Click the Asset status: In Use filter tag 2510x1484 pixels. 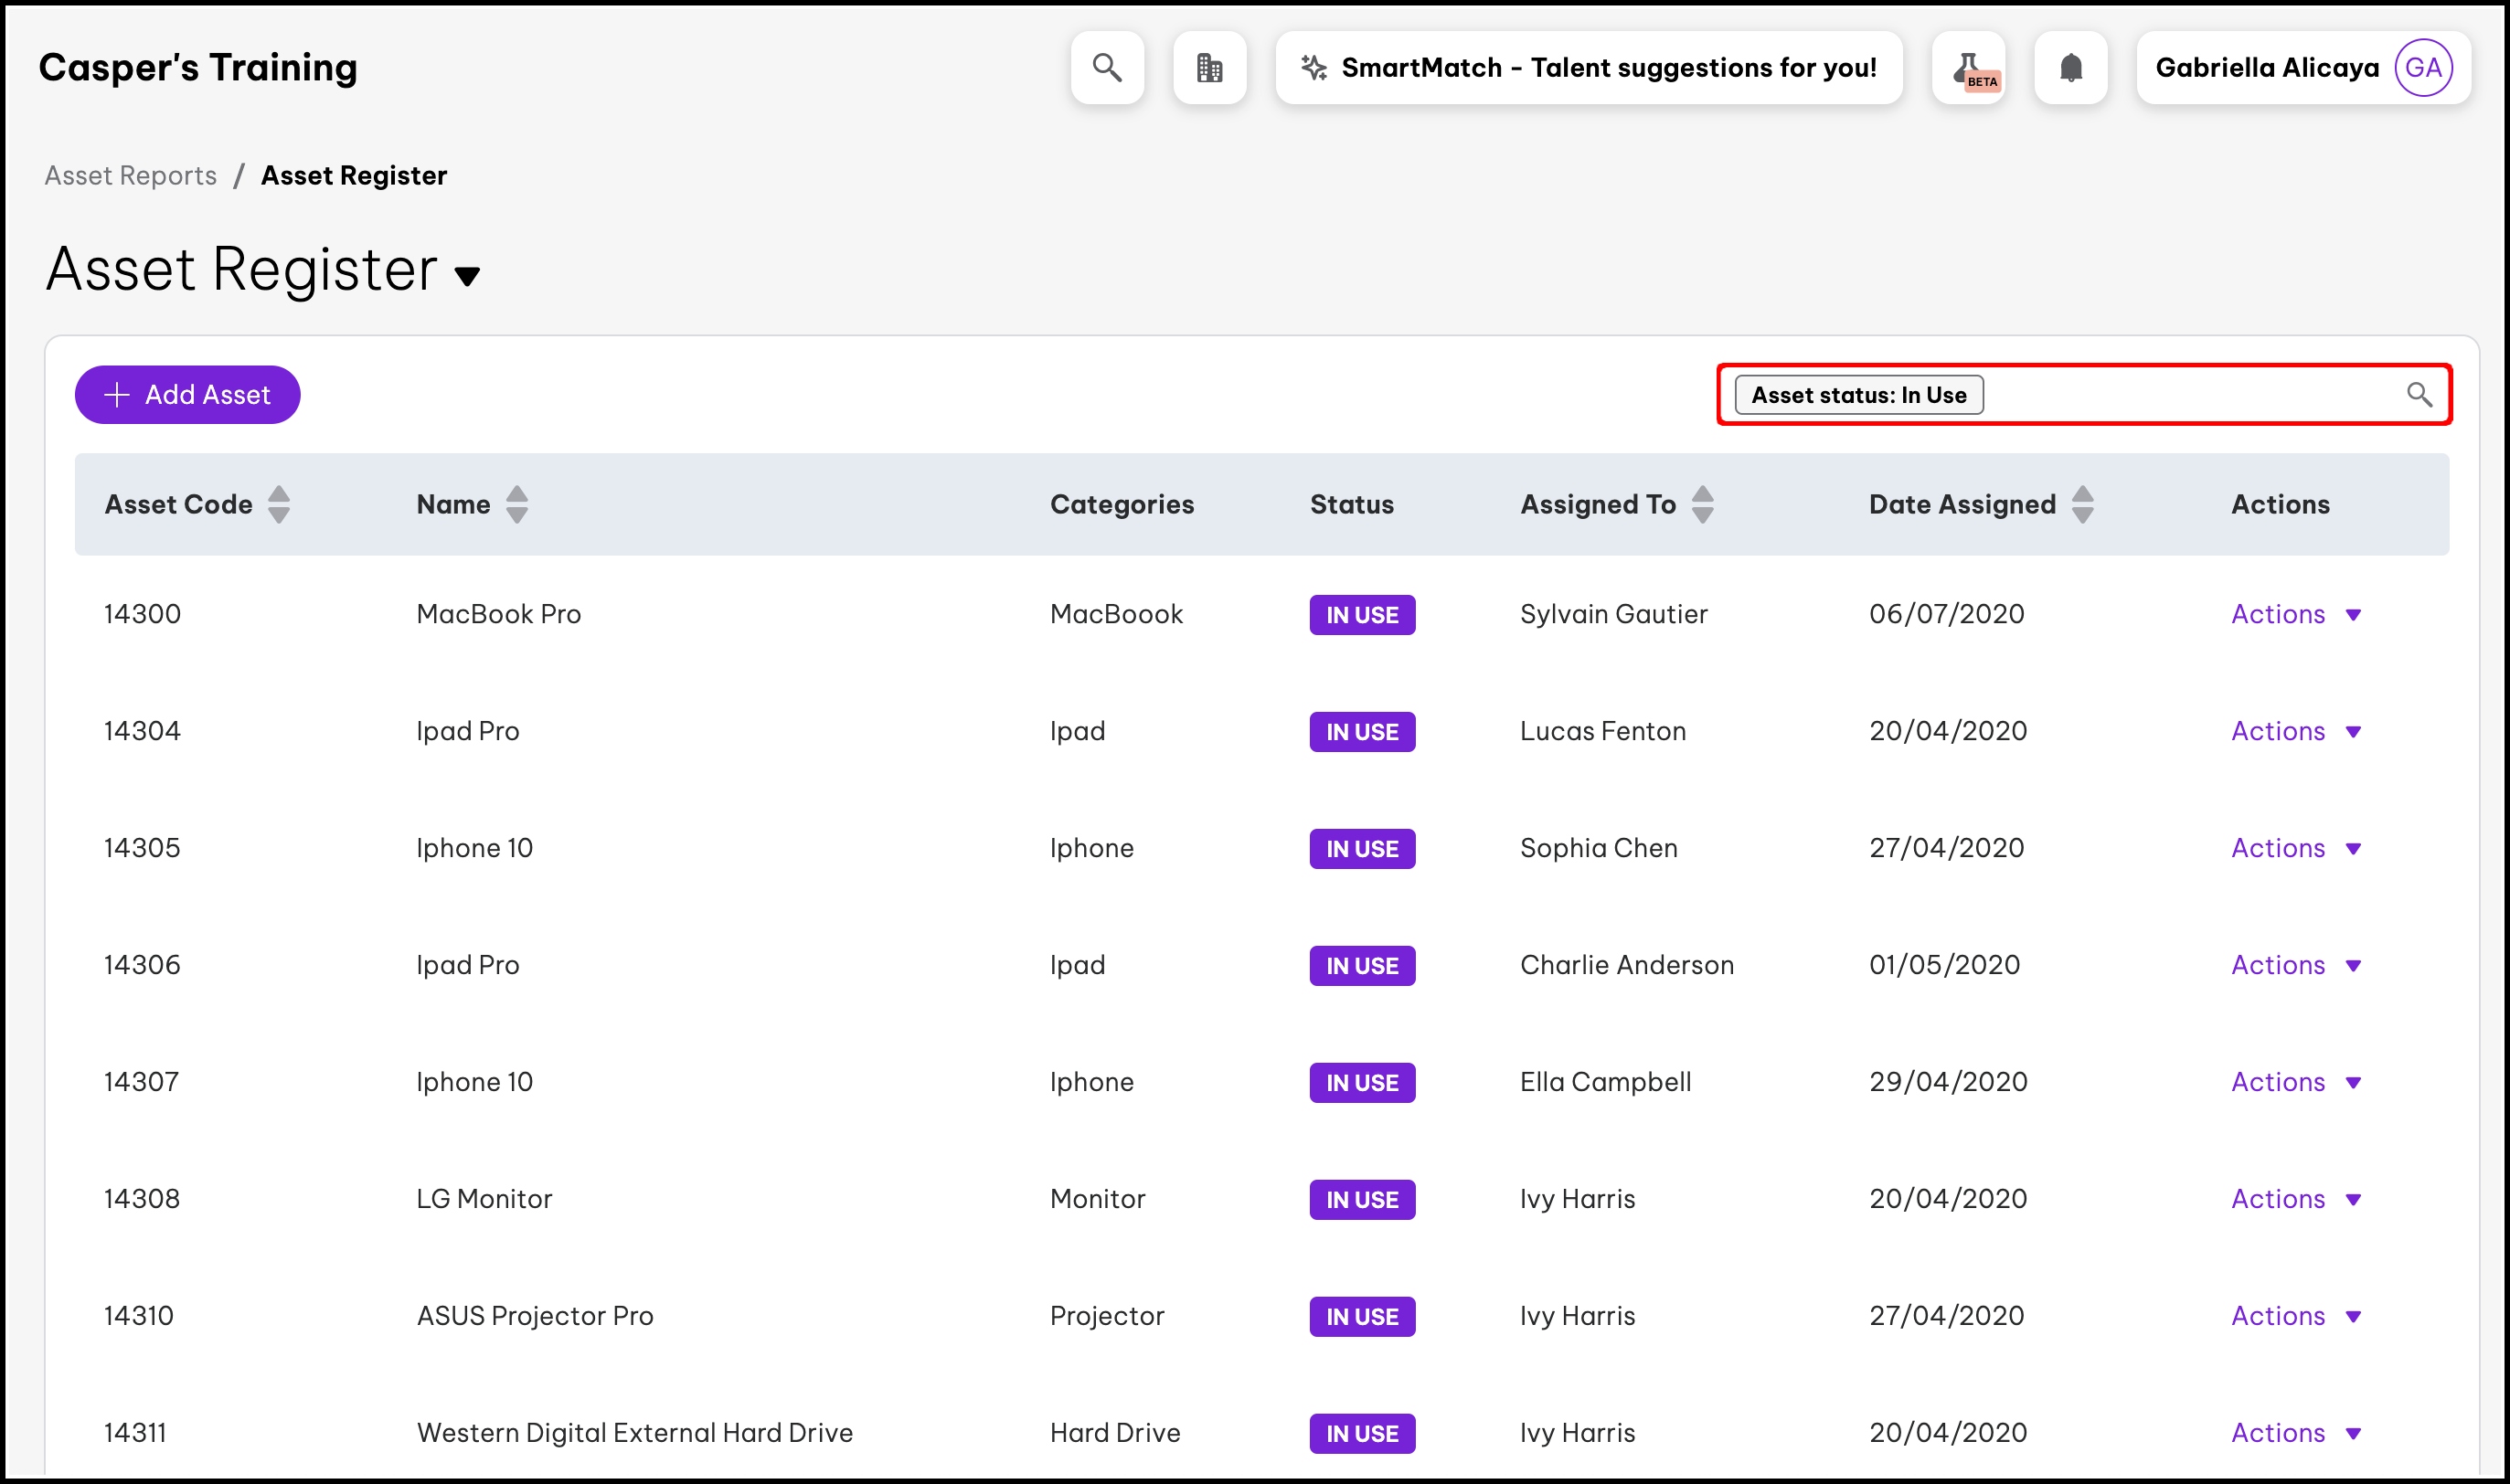pos(1858,395)
